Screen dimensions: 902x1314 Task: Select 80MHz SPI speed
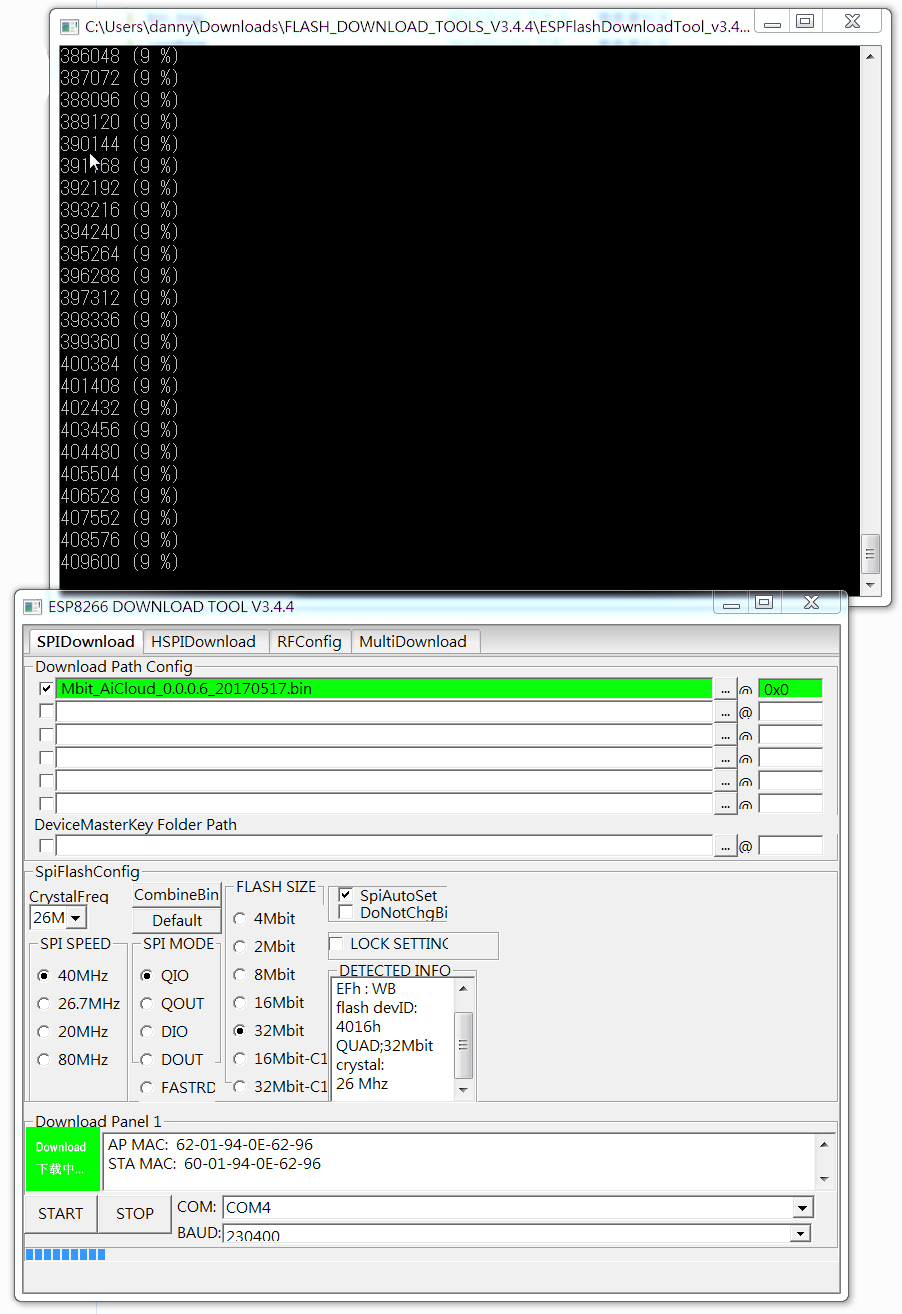[x=44, y=1059]
